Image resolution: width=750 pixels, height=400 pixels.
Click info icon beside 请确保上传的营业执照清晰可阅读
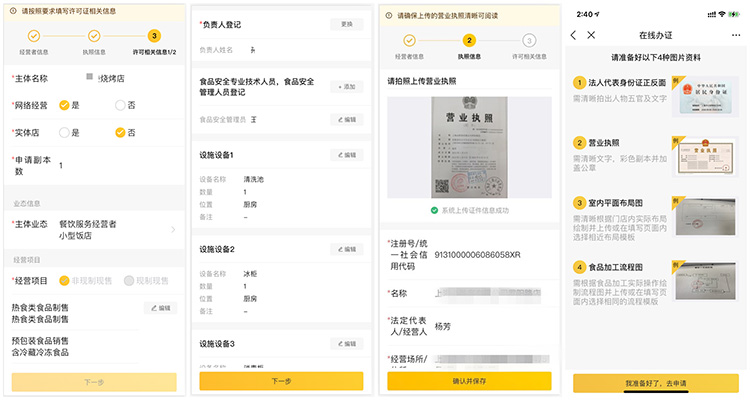pos(389,16)
